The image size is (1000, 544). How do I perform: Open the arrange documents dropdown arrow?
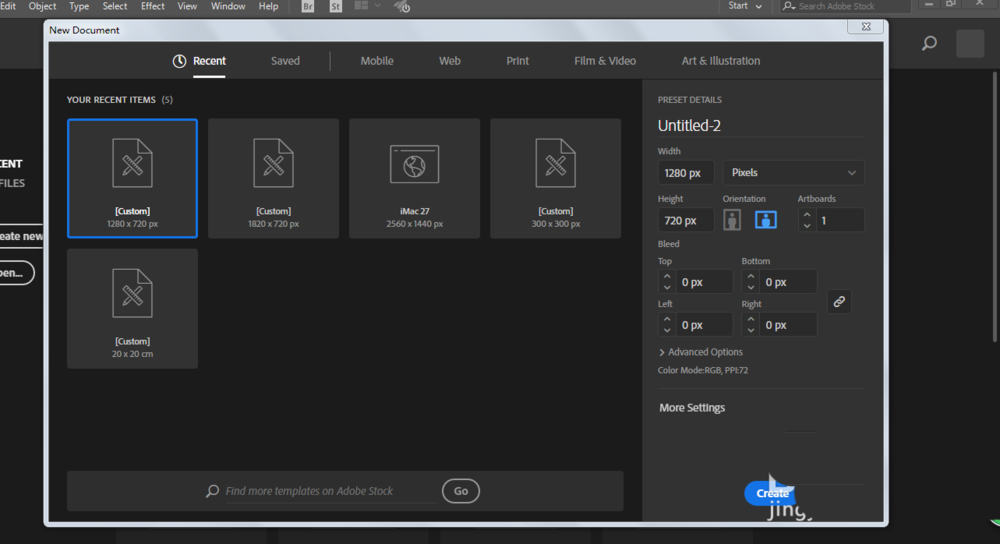tap(378, 6)
